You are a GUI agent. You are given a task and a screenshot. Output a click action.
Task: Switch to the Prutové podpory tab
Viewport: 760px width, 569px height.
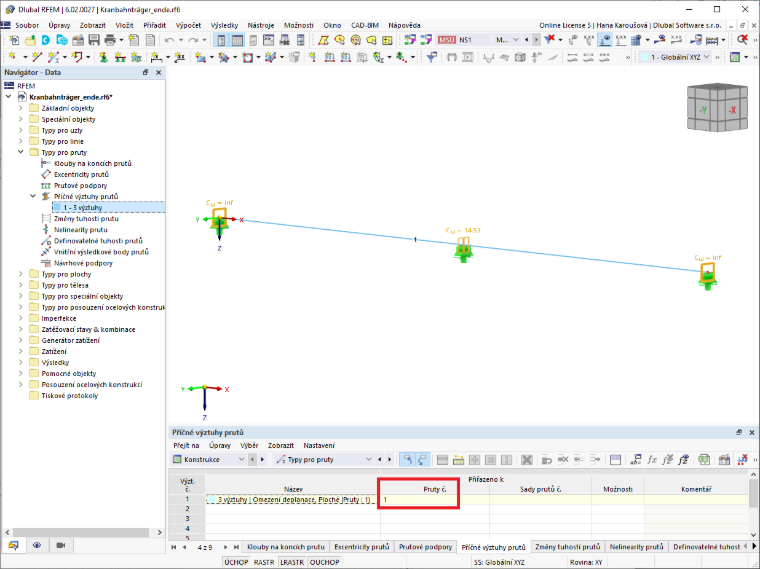425,547
